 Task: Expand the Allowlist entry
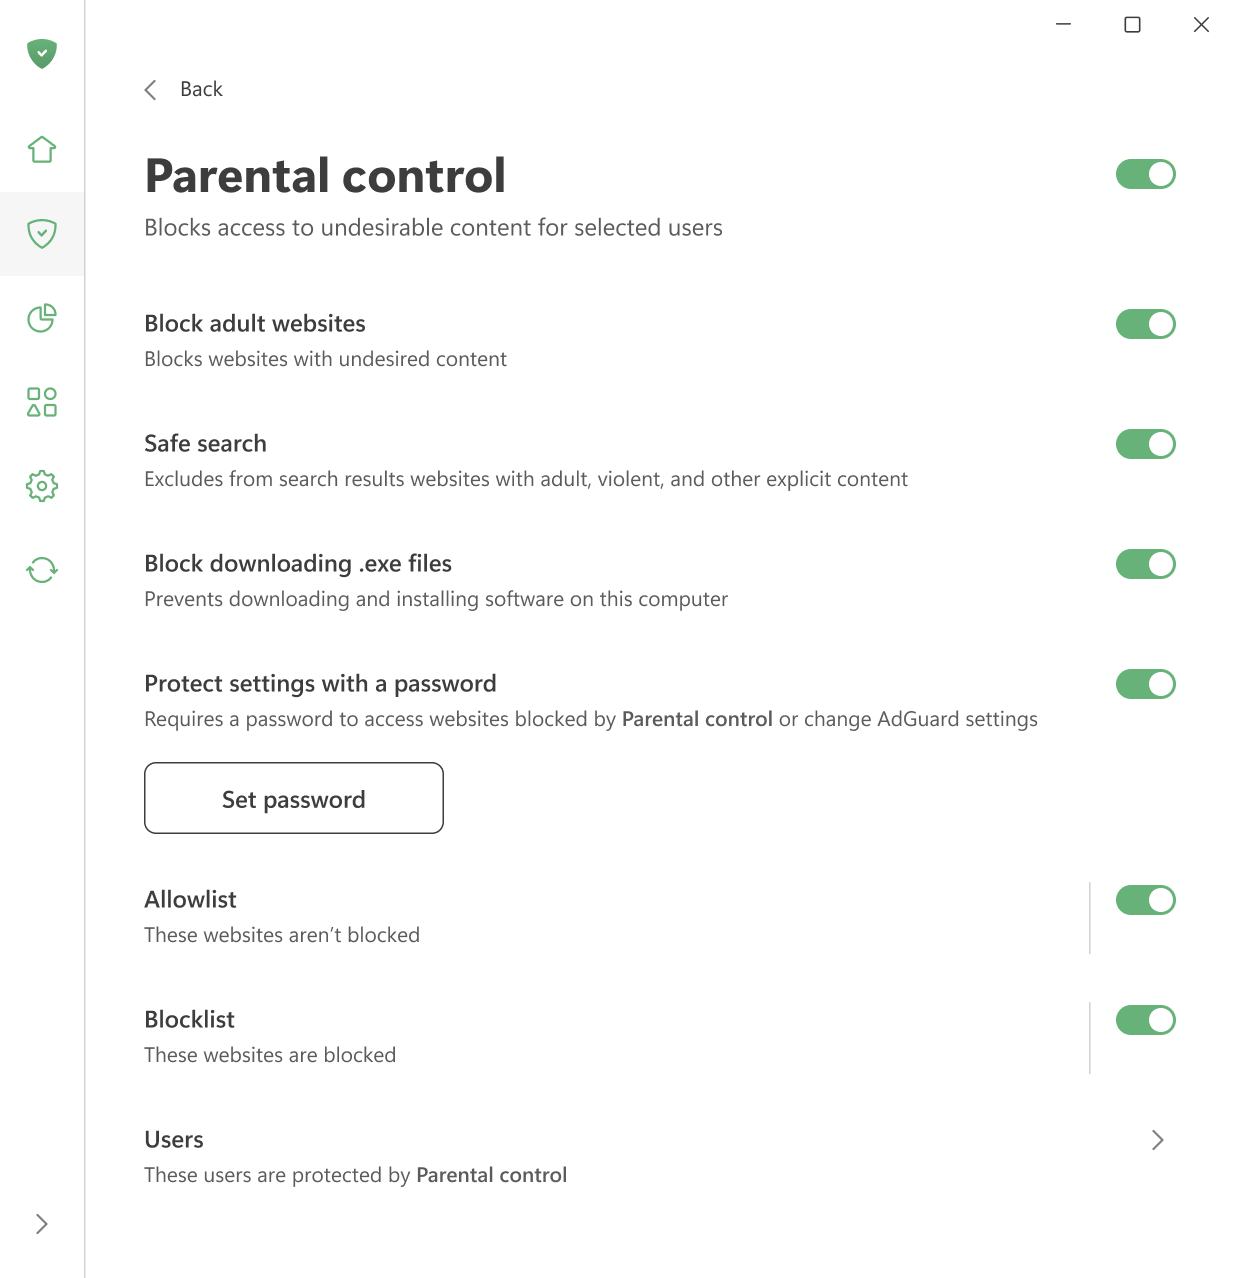click(190, 900)
